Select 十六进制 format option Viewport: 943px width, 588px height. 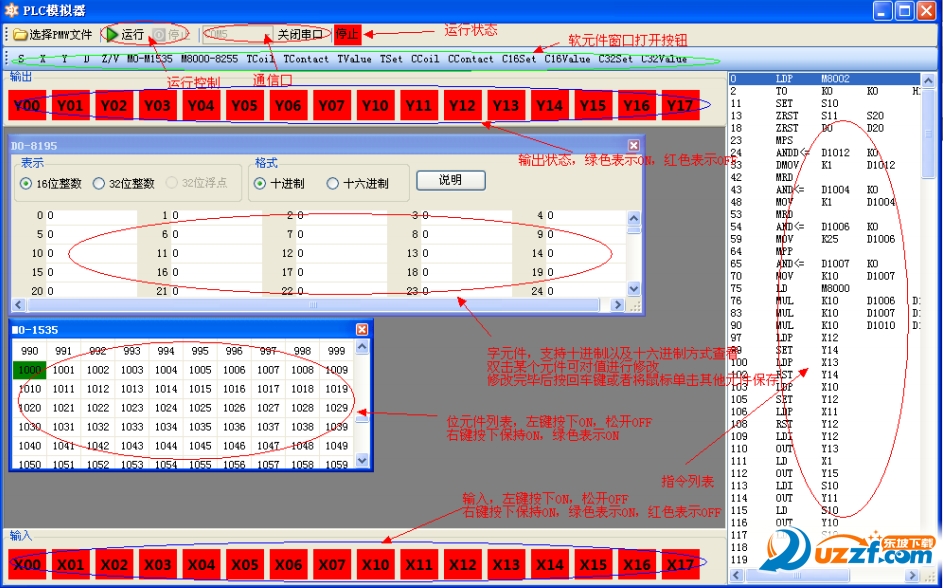point(357,183)
